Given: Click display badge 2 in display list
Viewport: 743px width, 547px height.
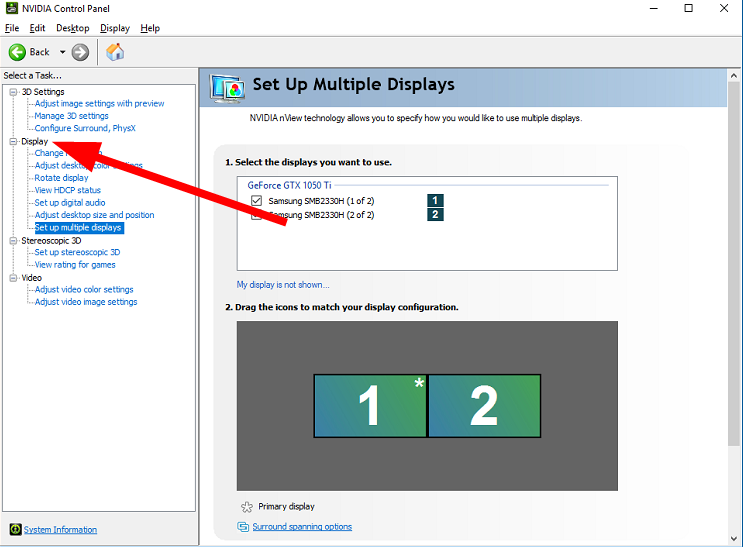Looking at the screenshot, I should point(435,214).
